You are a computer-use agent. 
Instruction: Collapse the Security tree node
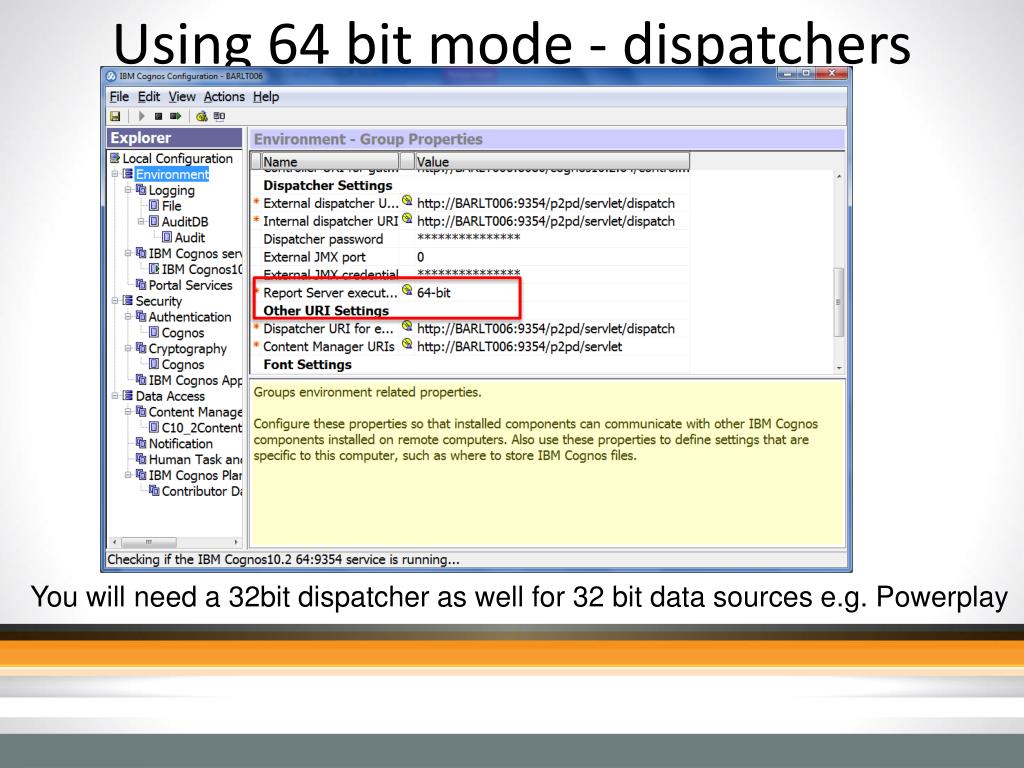click(115, 300)
